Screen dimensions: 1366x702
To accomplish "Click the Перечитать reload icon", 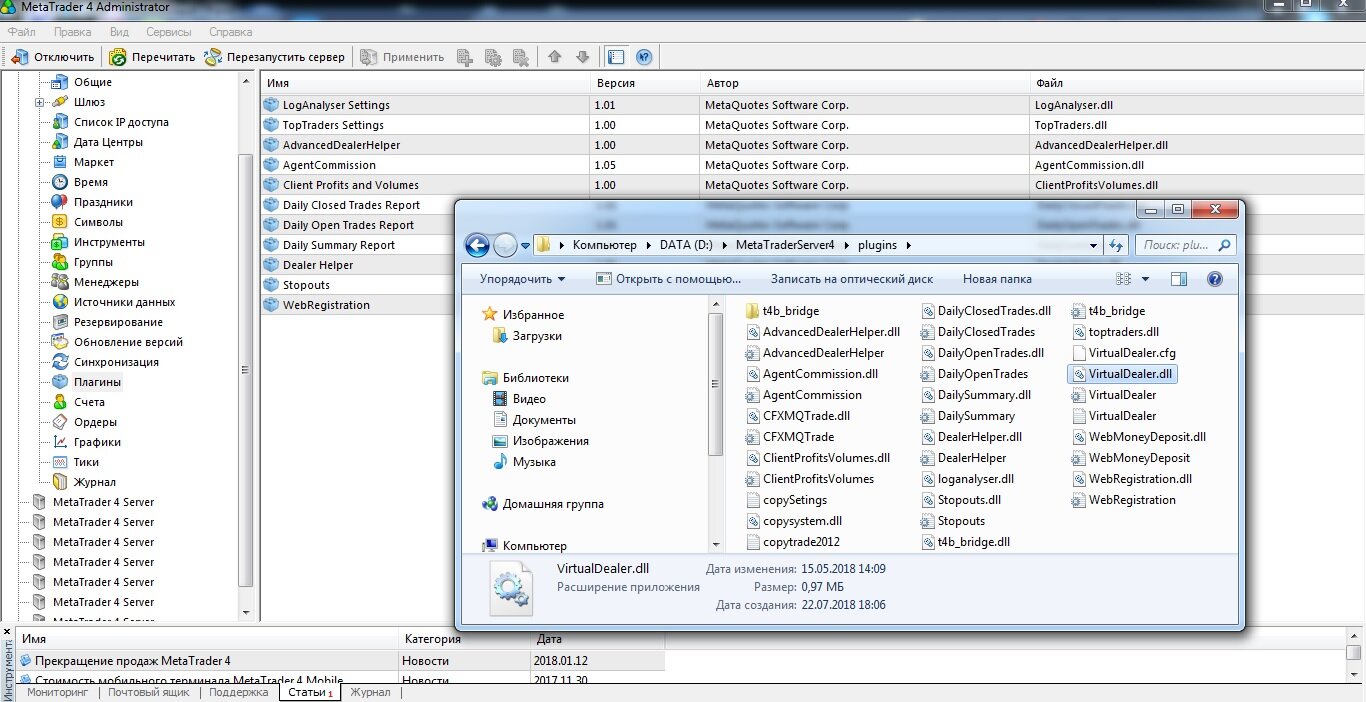I will pyautogui.click(x=118, y=57).
